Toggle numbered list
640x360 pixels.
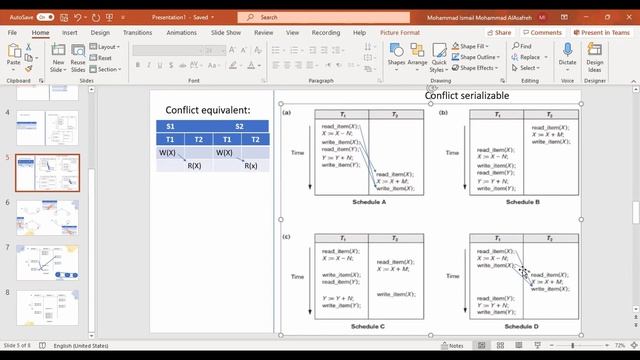pos(294,50)
